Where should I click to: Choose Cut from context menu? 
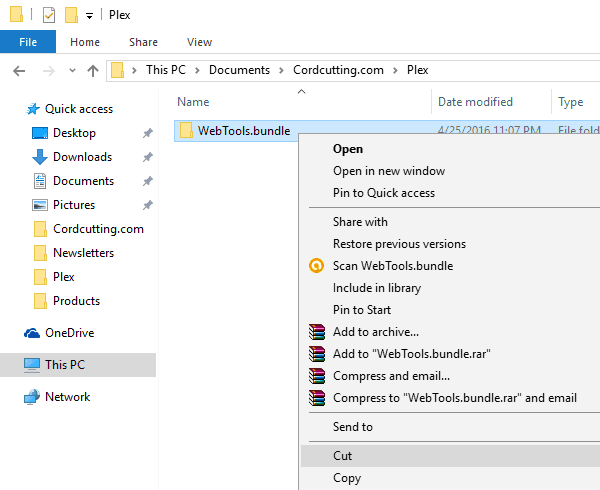(x=450, y=456)
